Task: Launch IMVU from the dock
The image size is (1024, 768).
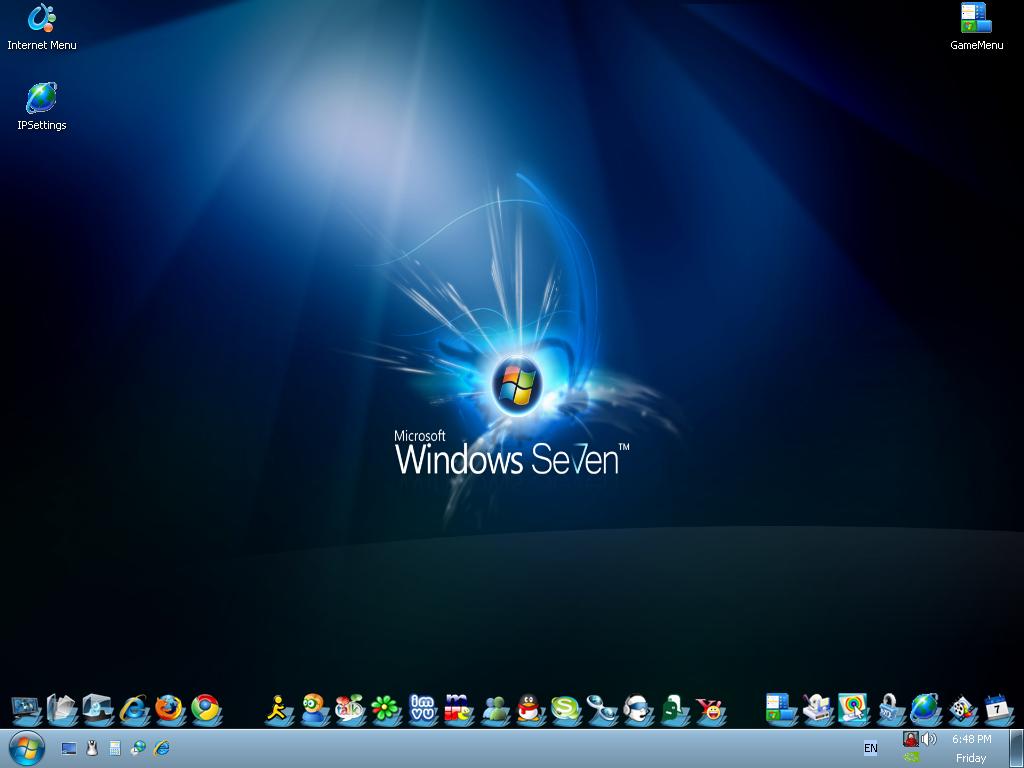Action: point(422,710)
